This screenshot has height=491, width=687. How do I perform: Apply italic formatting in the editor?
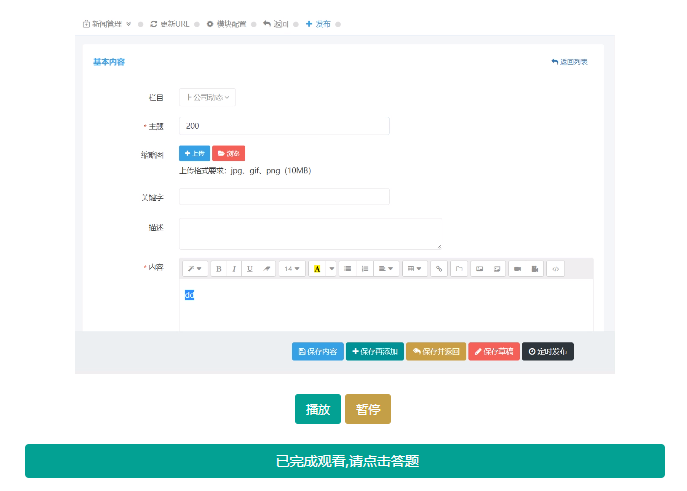(x=235, y=268)
